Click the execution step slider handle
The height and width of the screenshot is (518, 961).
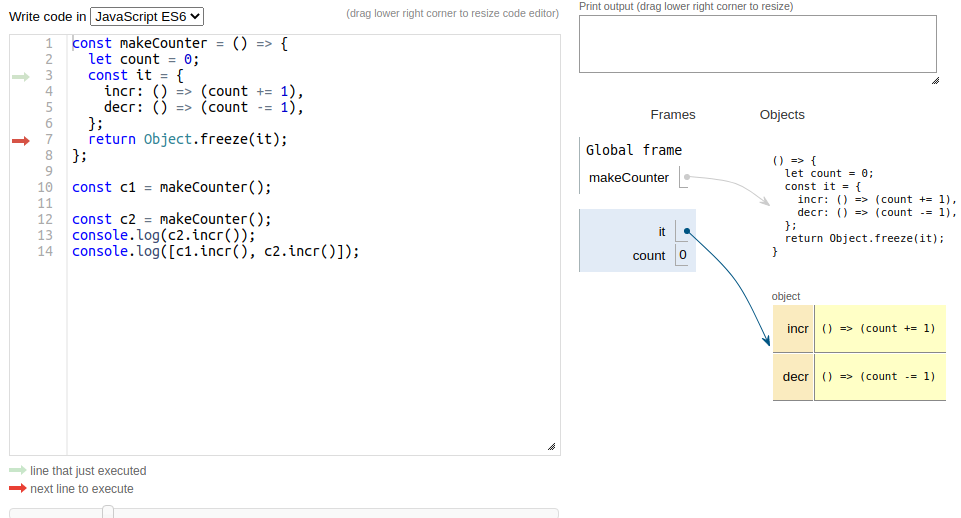tap(108, 512)
